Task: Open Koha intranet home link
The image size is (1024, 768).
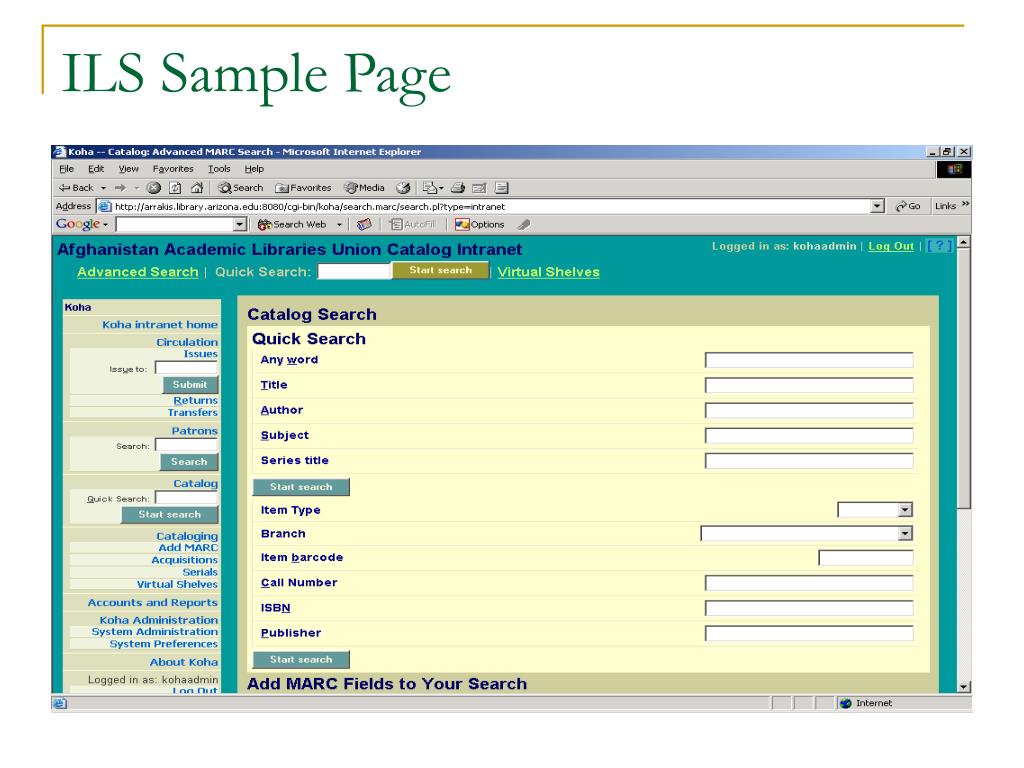Action: 160,325
